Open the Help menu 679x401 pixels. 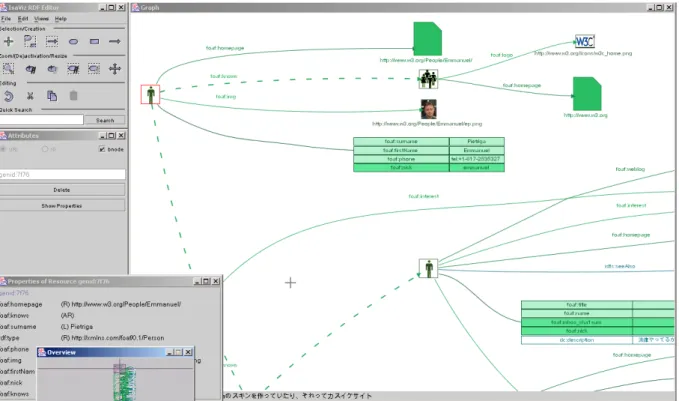(61, 19)
